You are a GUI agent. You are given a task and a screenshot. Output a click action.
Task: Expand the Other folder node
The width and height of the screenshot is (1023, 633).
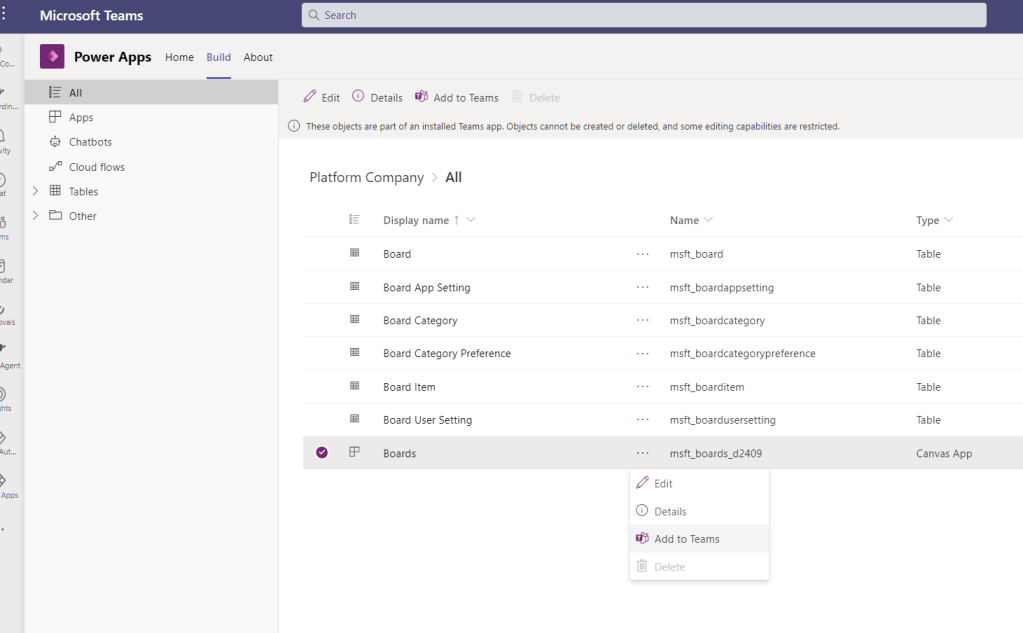coord(36,216)
